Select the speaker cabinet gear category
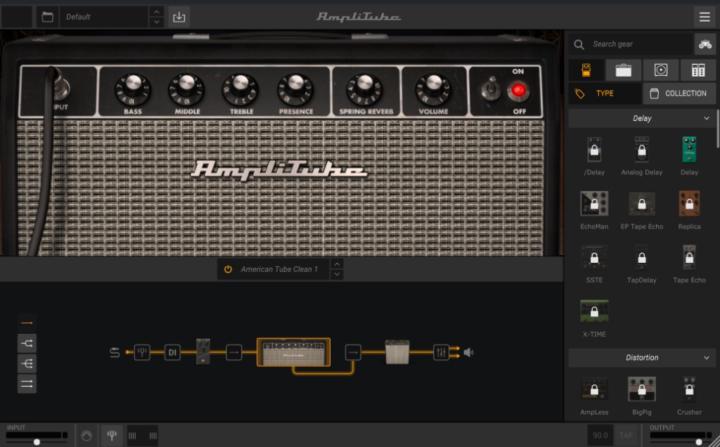This screenshot has height=447, width=720. click(661, 69)
